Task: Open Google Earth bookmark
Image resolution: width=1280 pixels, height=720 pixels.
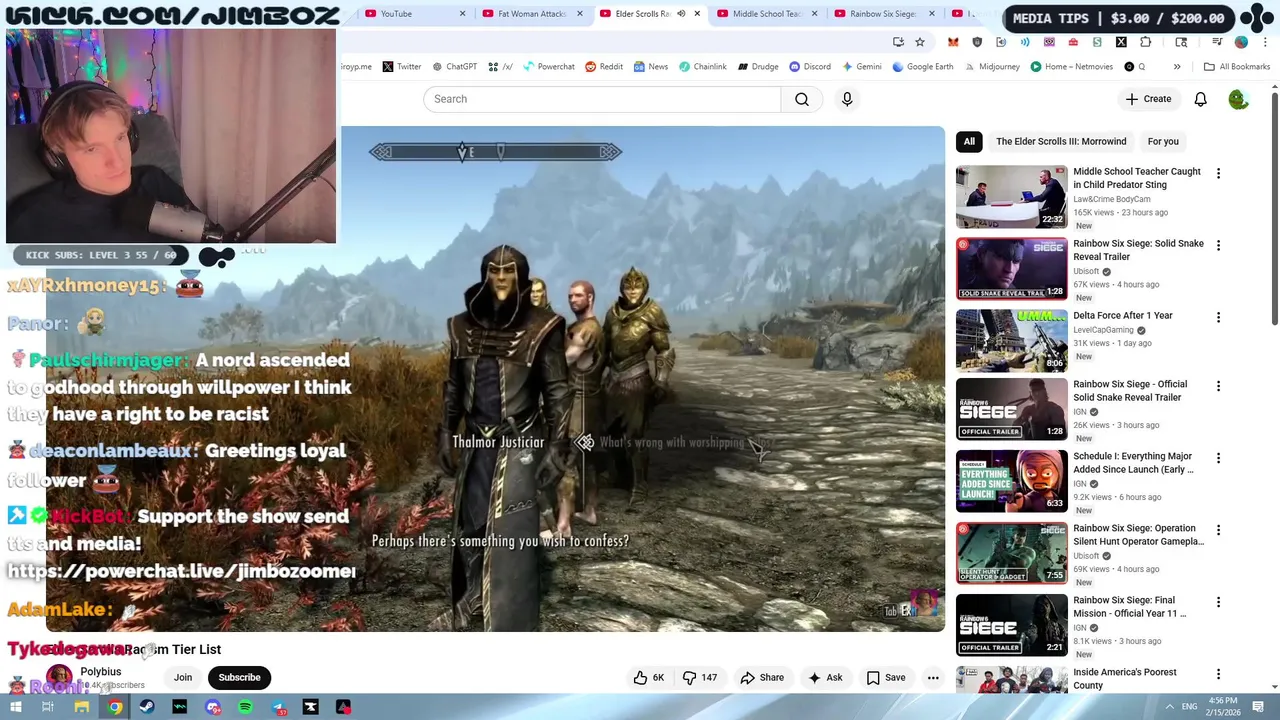Action: (x=925, y=67)
